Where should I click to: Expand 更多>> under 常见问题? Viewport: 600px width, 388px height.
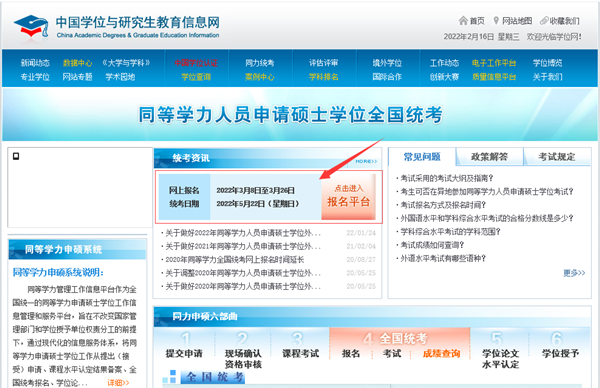tap(574, 273)
